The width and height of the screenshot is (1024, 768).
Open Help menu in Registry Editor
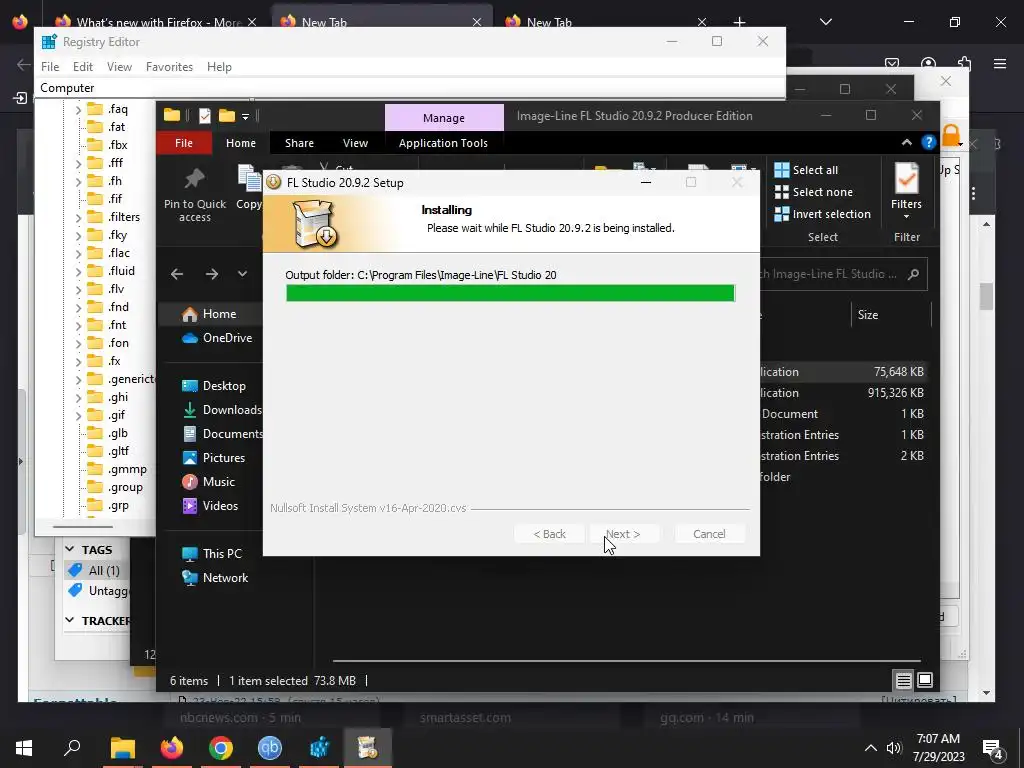coord(219,67)
